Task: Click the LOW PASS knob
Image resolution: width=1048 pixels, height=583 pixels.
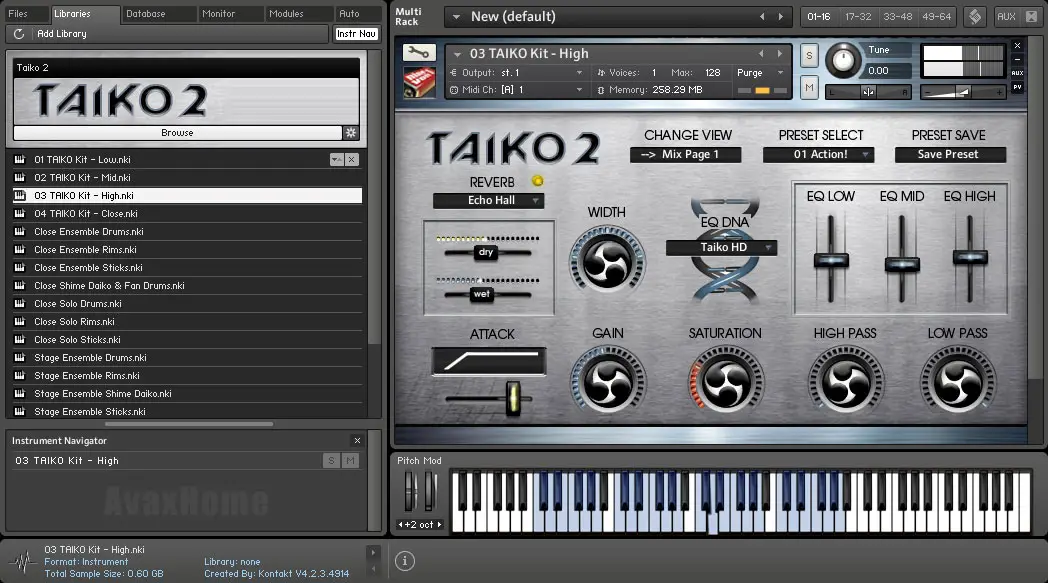Action: coord(958,382)
